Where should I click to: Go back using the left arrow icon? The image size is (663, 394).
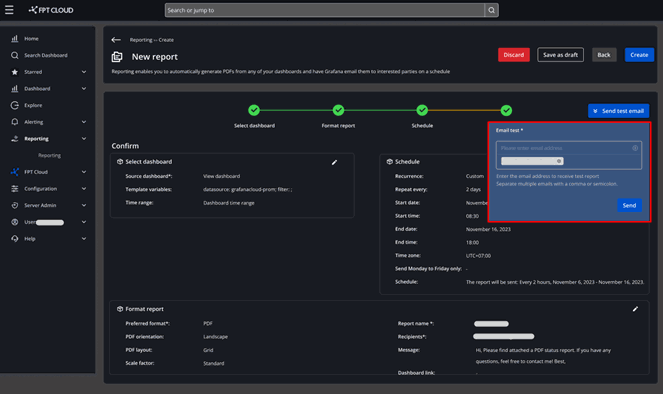pos(116,40)
